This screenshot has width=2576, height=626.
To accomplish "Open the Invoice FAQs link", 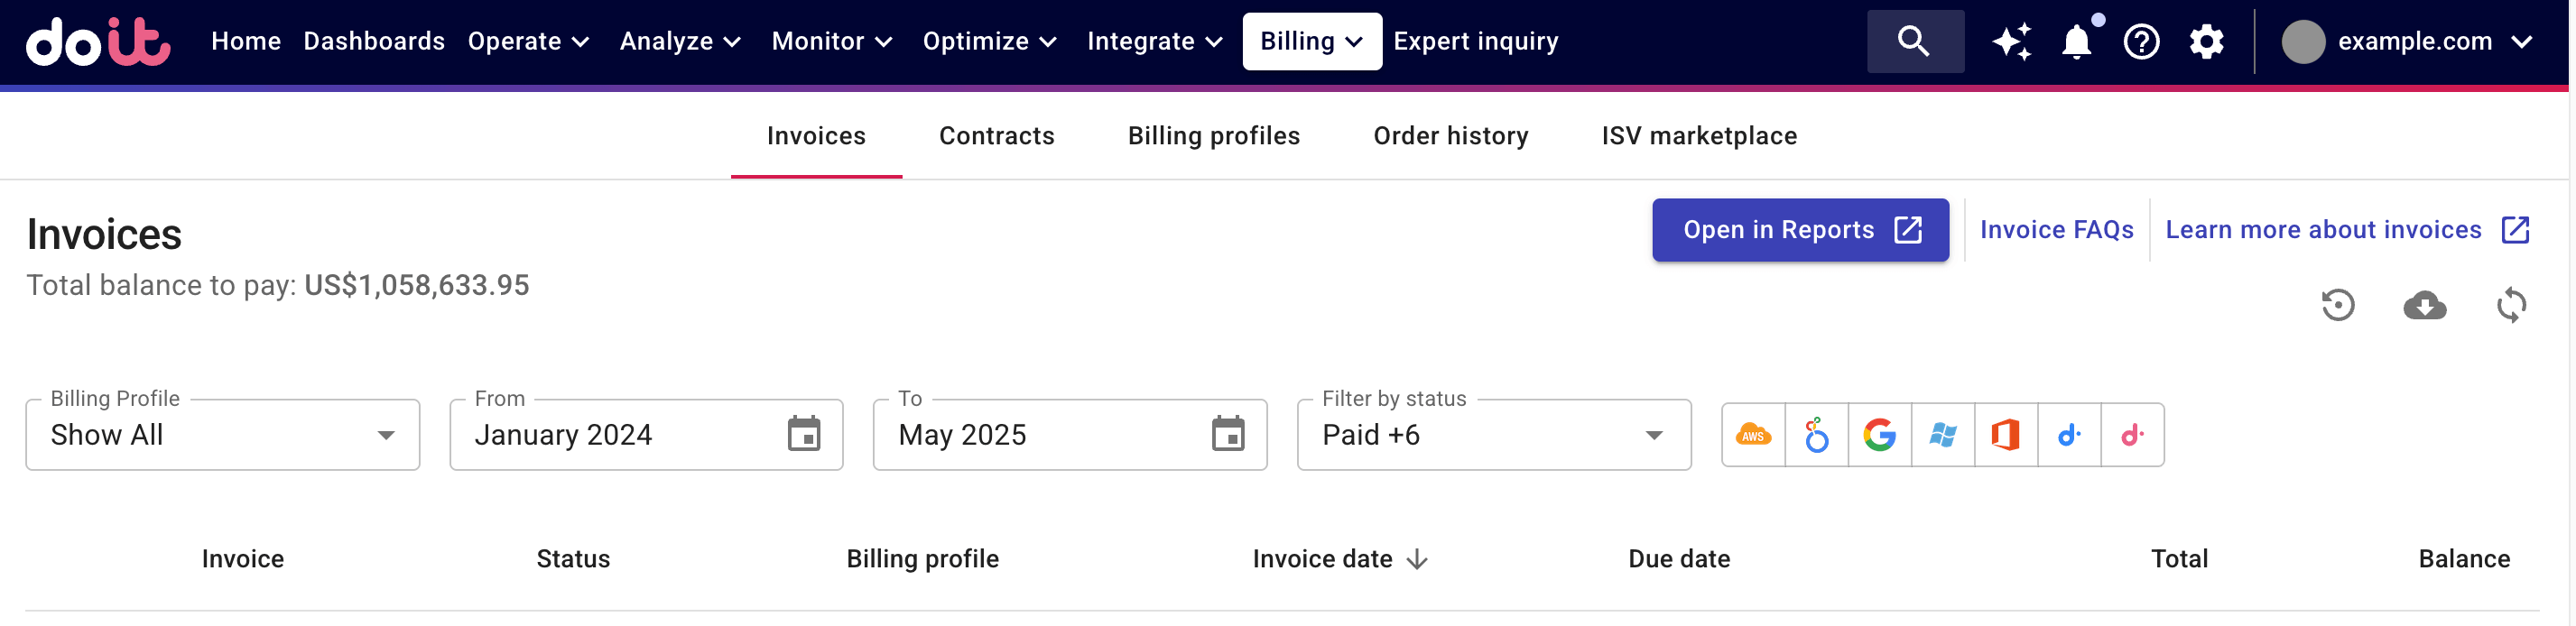I will (2056, 229).
